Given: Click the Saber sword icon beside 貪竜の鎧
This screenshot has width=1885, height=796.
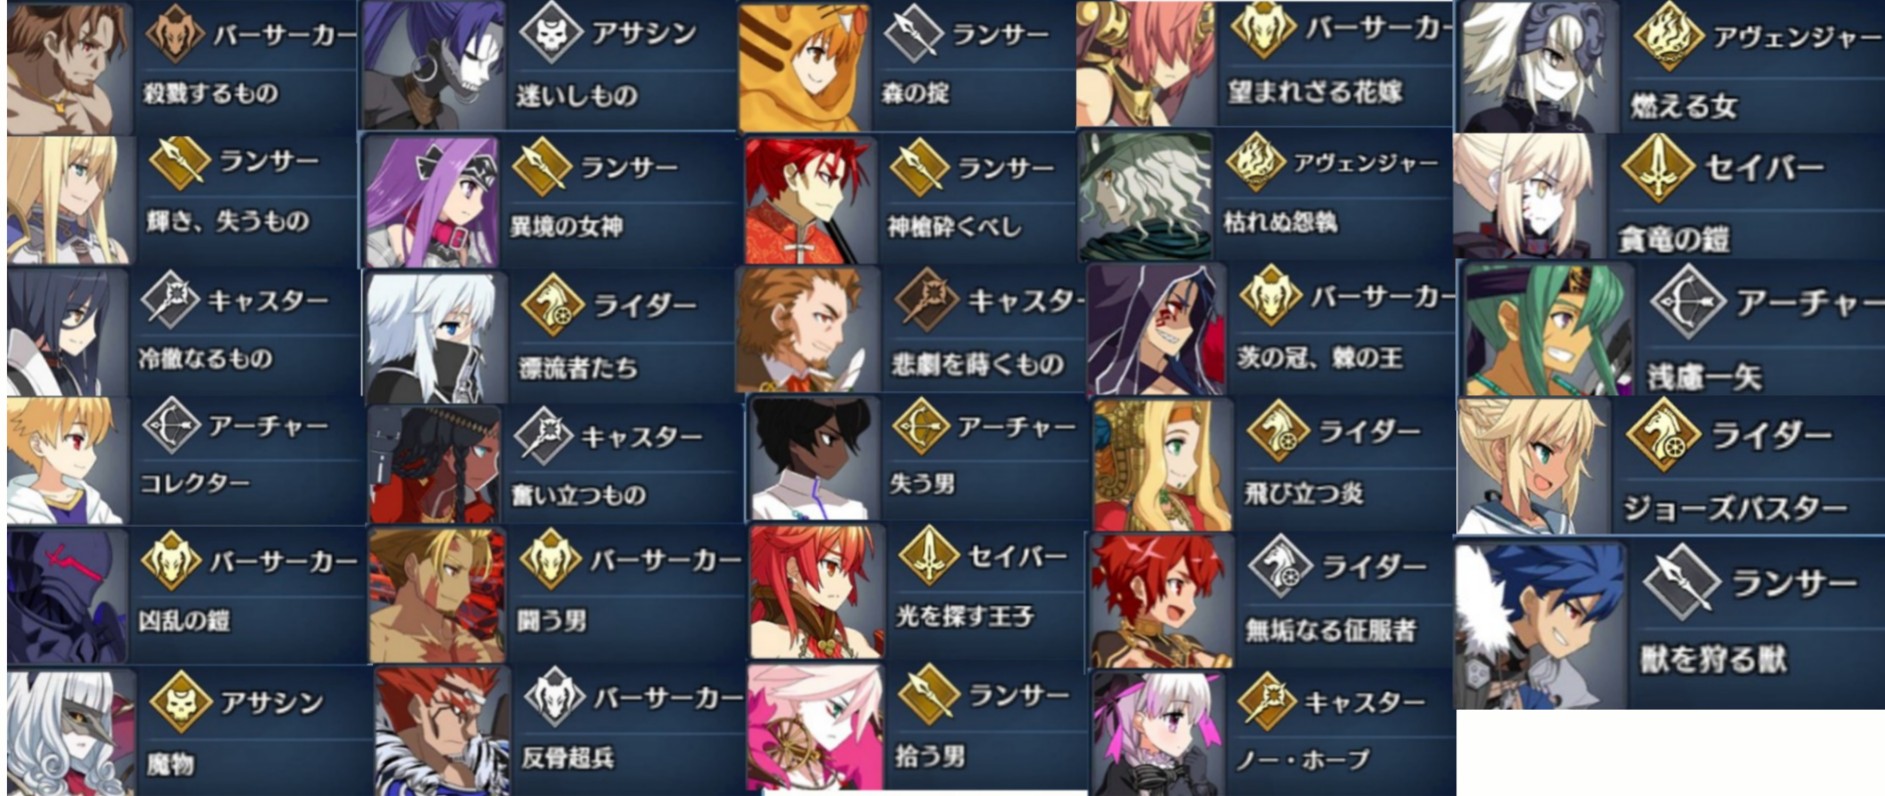Looking at the screenshot, I should coord(1658,167).
